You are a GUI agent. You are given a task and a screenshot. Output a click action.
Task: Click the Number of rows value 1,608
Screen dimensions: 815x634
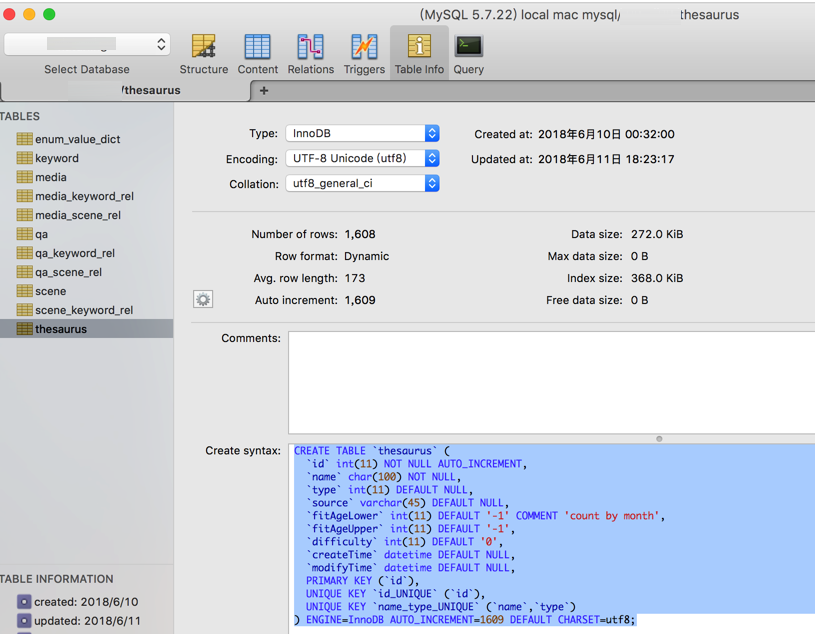click(360, 234)
